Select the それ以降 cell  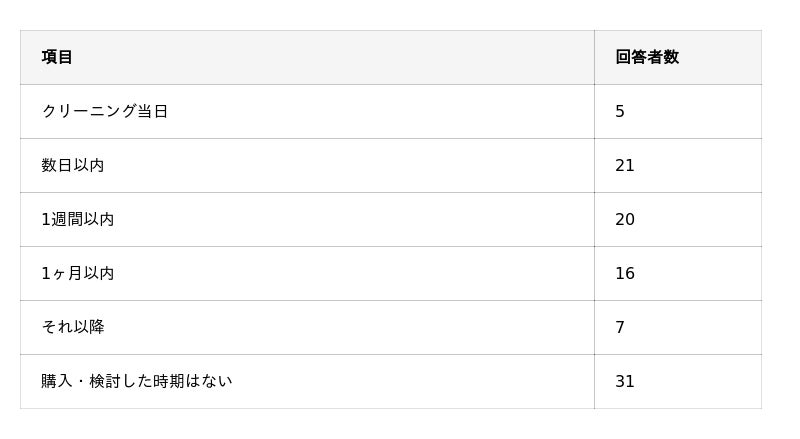point(73,327)
